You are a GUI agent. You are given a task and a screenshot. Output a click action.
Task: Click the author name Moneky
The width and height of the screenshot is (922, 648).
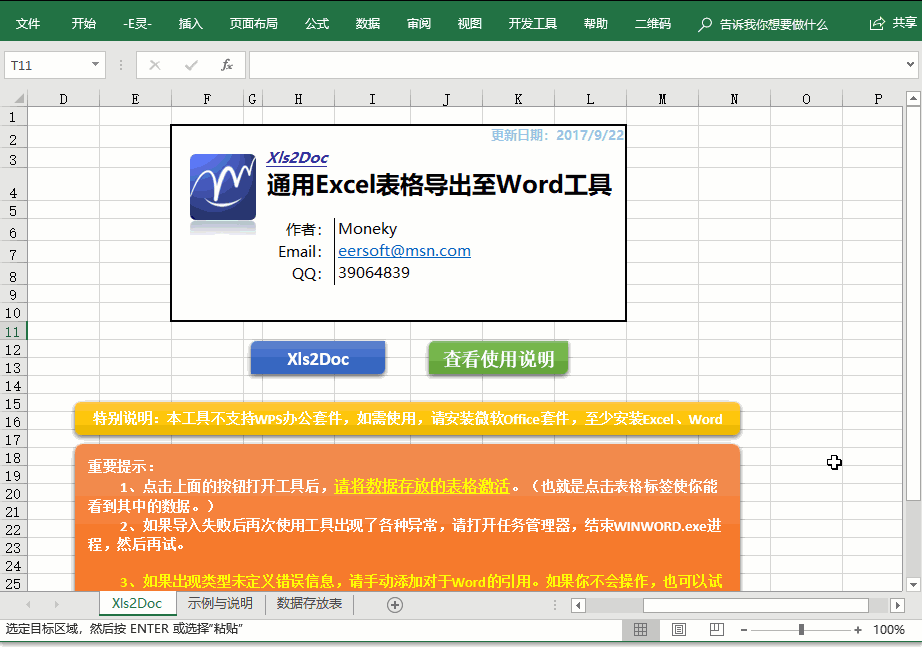pos(368,228)
